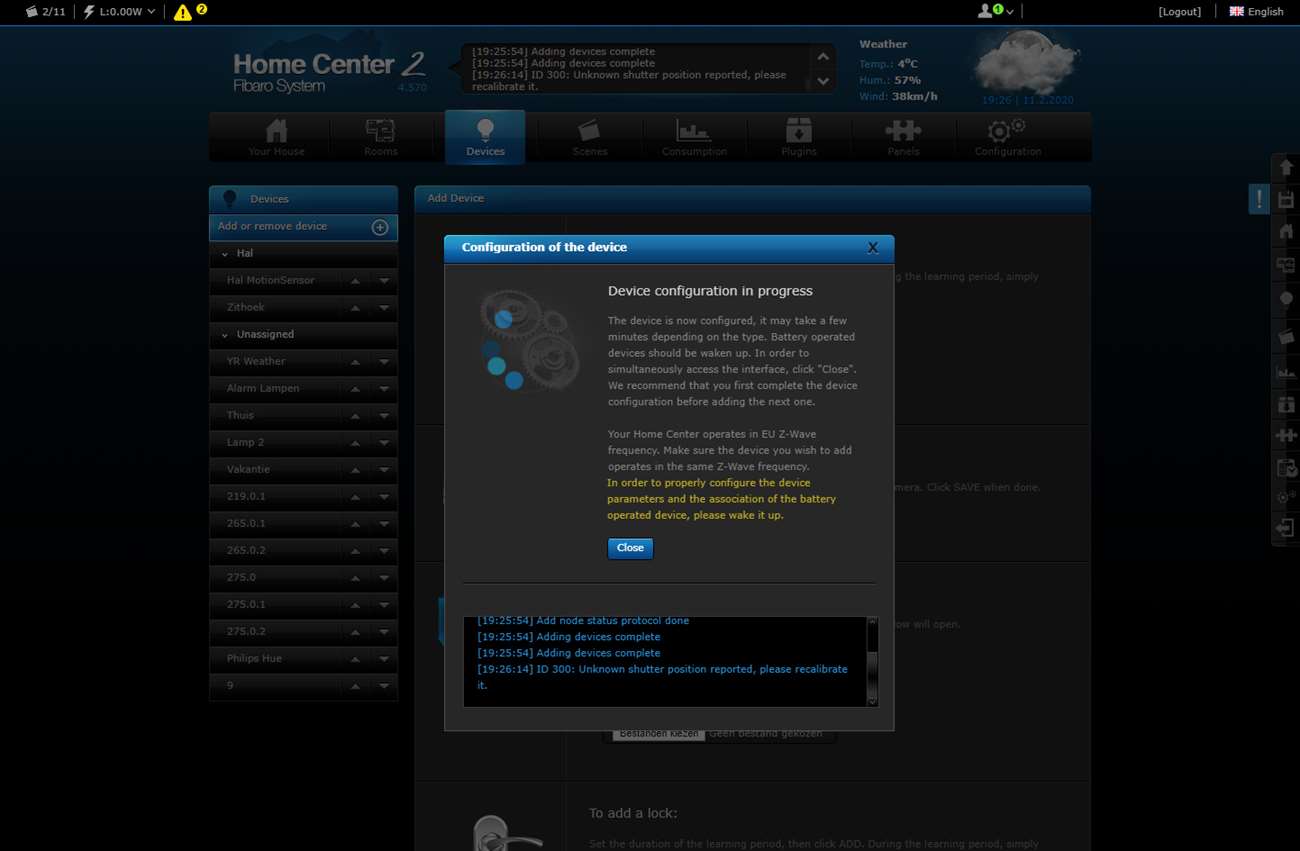
Task: Open the user account dropdown
Action: pos(995,11)
